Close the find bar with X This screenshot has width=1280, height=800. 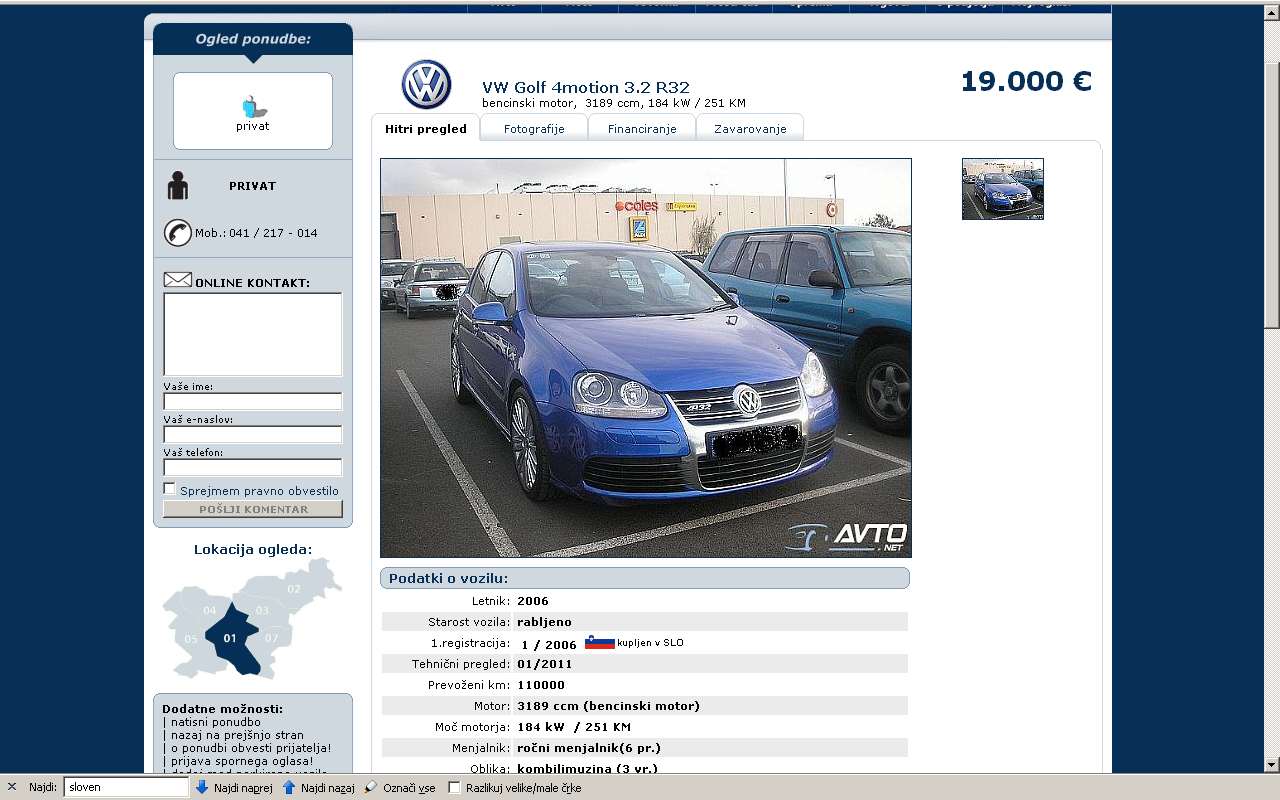(12, 787)
